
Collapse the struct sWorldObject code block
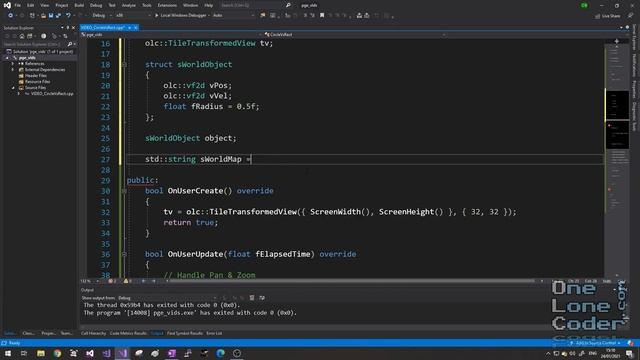tap(124, 64)
